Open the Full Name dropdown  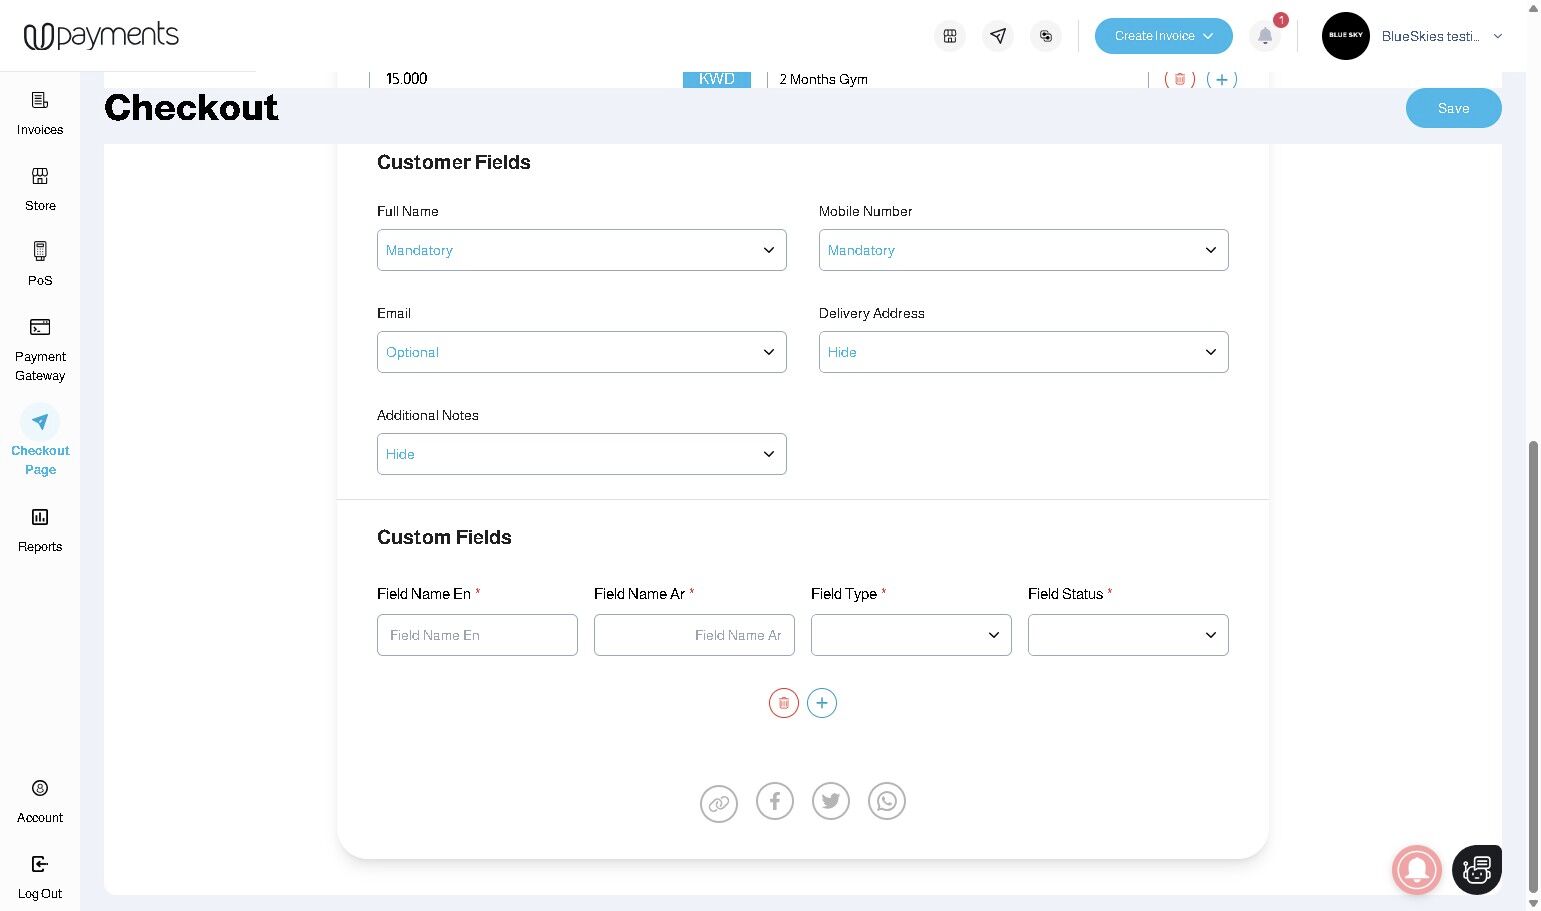582,250
